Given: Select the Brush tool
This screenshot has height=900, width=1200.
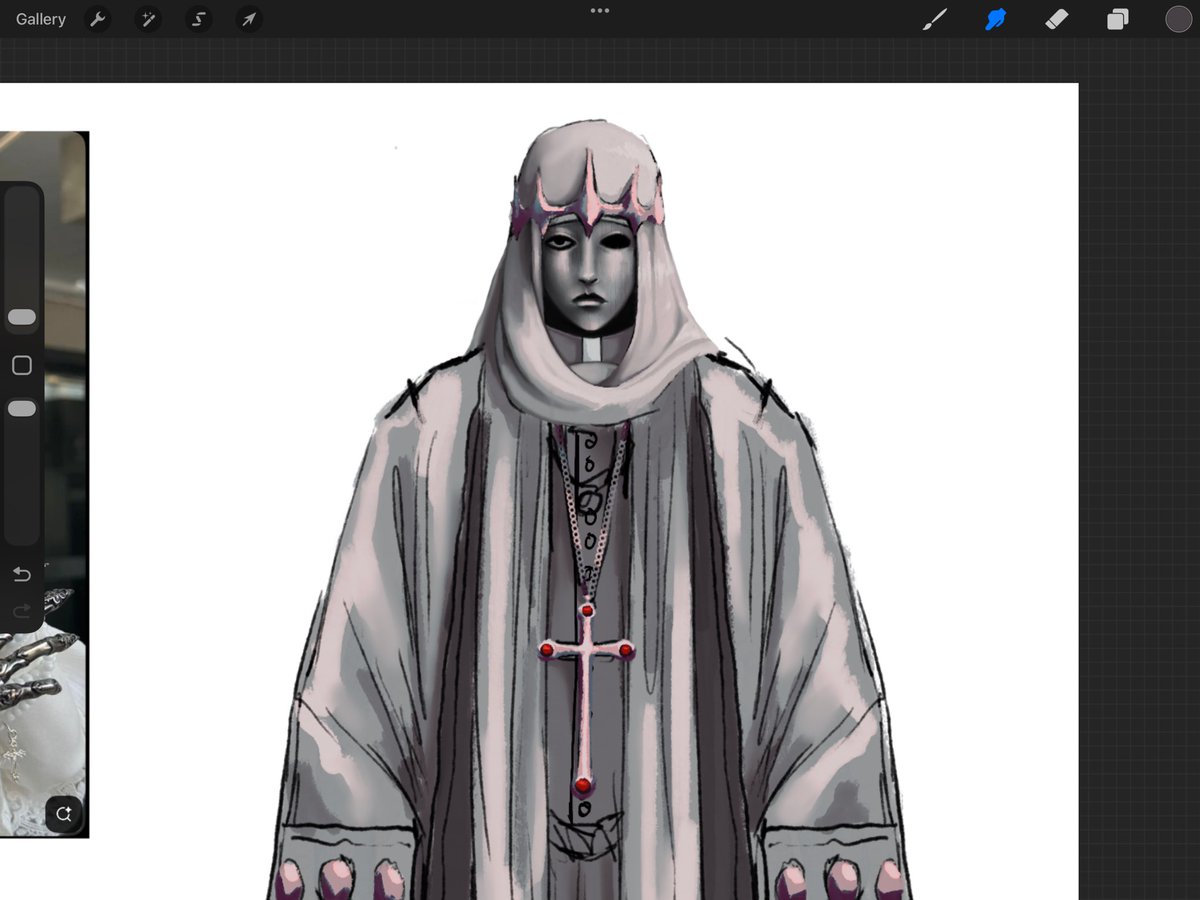Looking at the screenshot, I should coord(935,19).
